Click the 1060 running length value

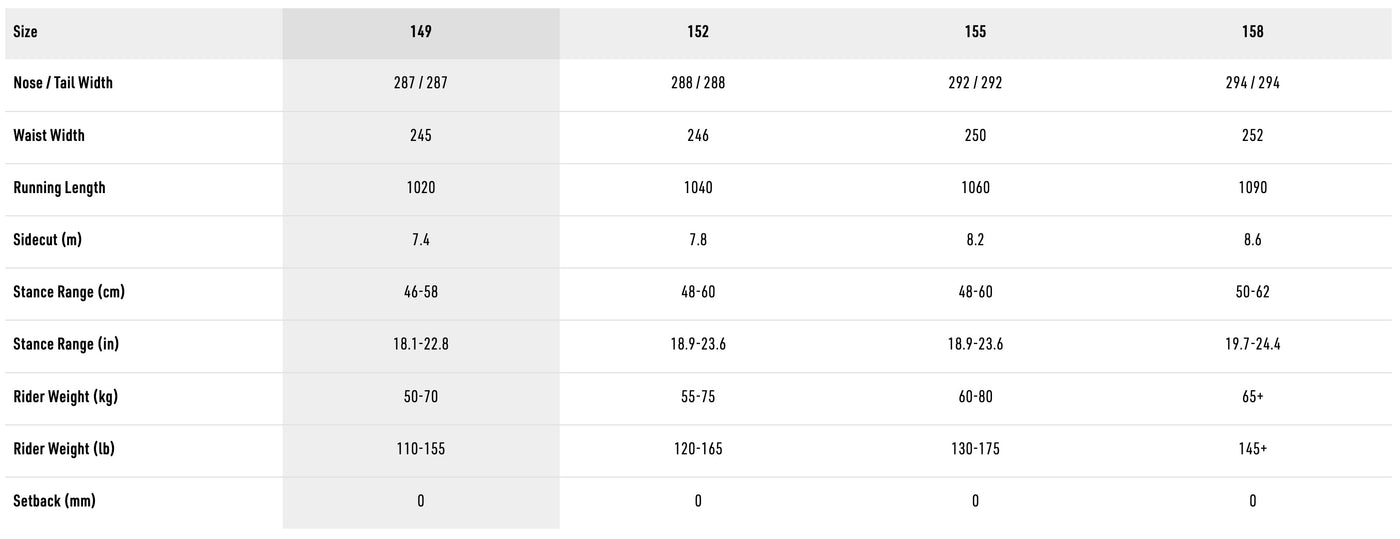click(x=975, y=188)
